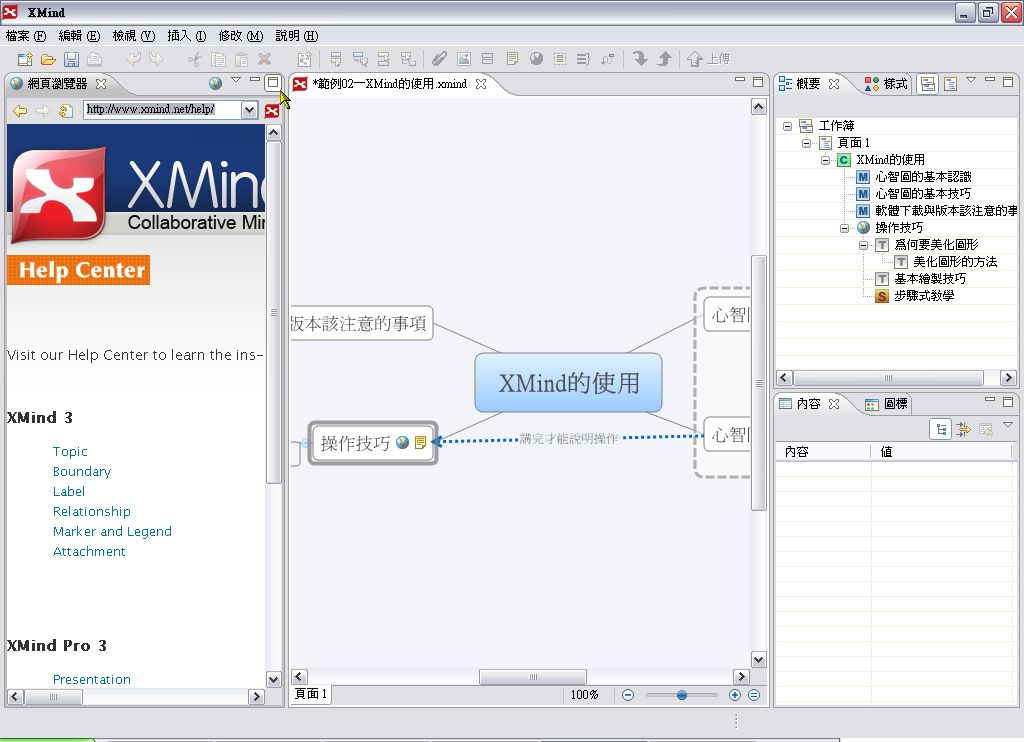Toggle show-workbook mode button in outline panel

point(927,84)
